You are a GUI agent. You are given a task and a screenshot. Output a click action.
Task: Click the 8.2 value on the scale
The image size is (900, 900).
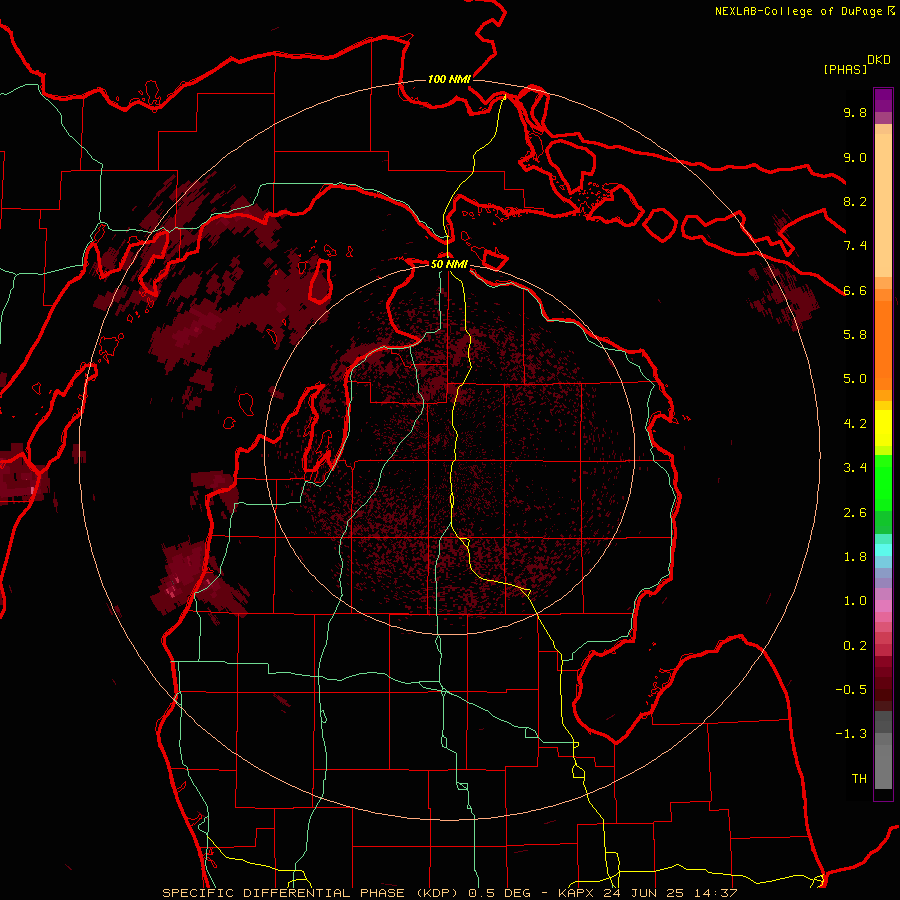pyautogui.click(x=855, y=201)
